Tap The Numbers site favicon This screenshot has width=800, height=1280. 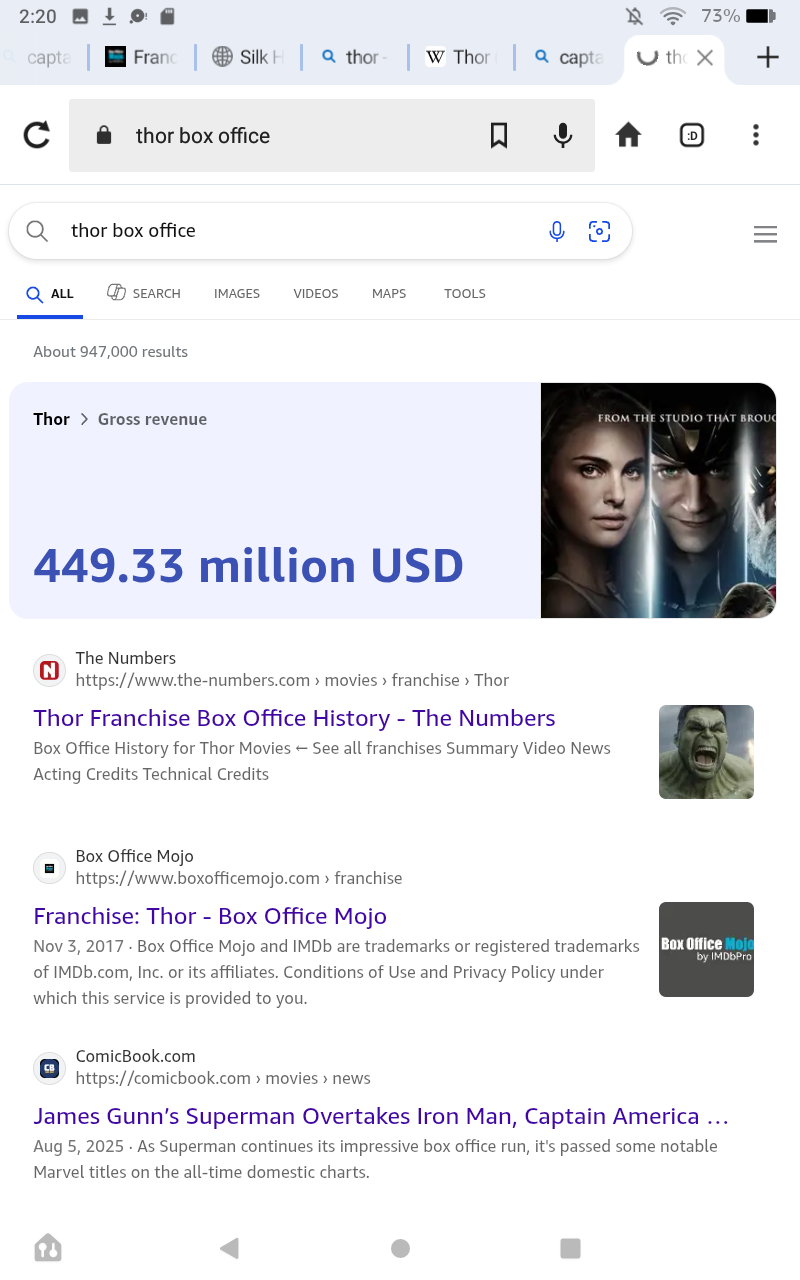(49, 669)
